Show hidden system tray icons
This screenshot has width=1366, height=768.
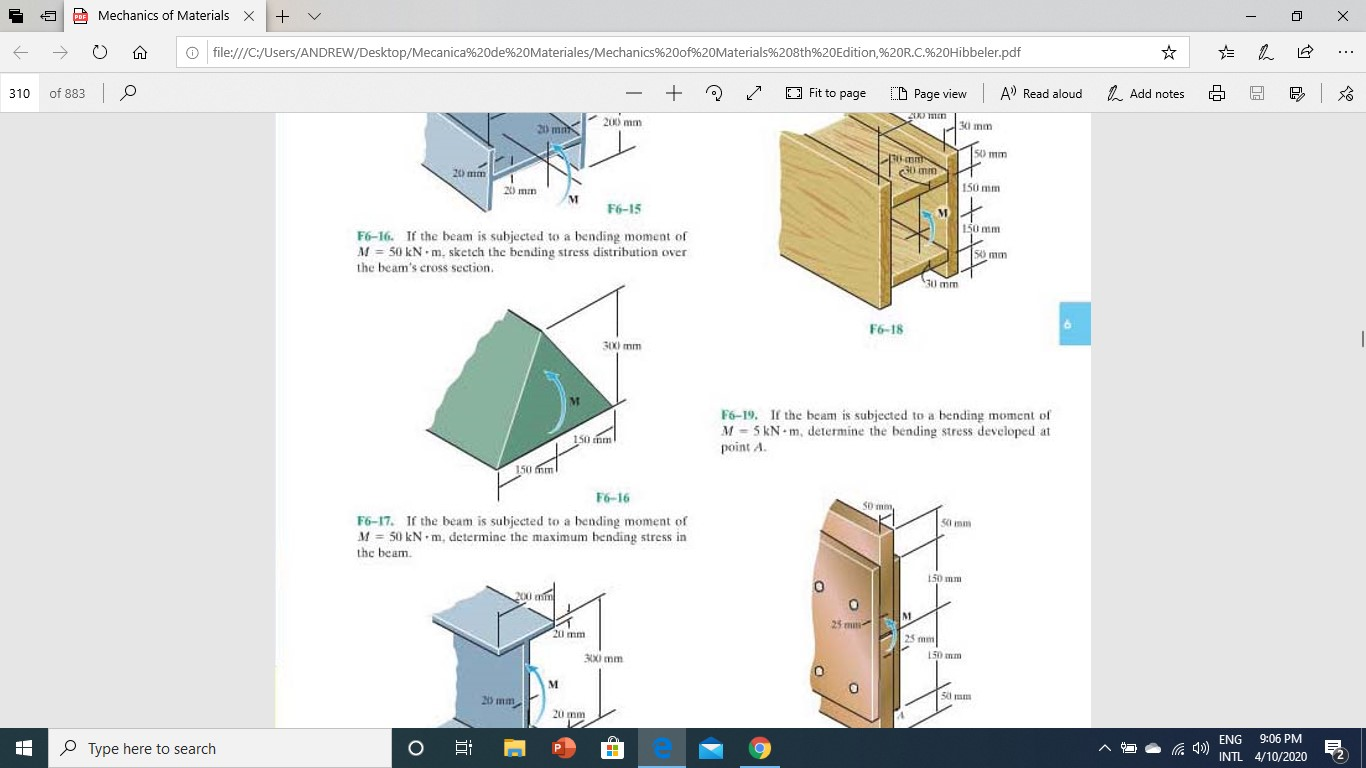(1105, 748)
